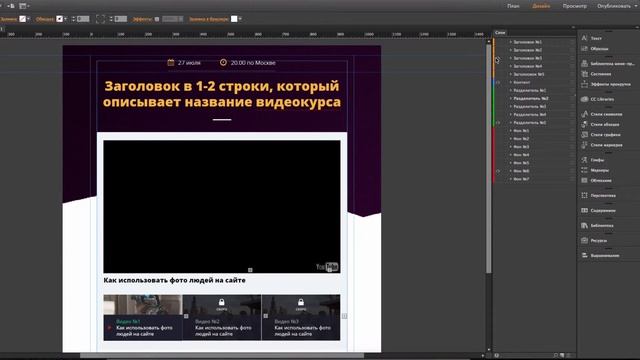
Task: Click the Эффекты label in the toolbar
Action: pos(142,19)
